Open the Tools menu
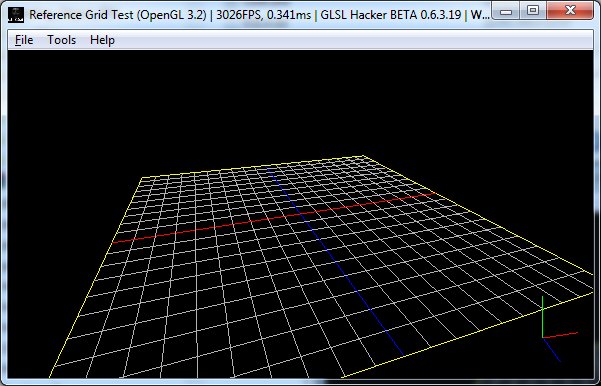 [61, 40]
